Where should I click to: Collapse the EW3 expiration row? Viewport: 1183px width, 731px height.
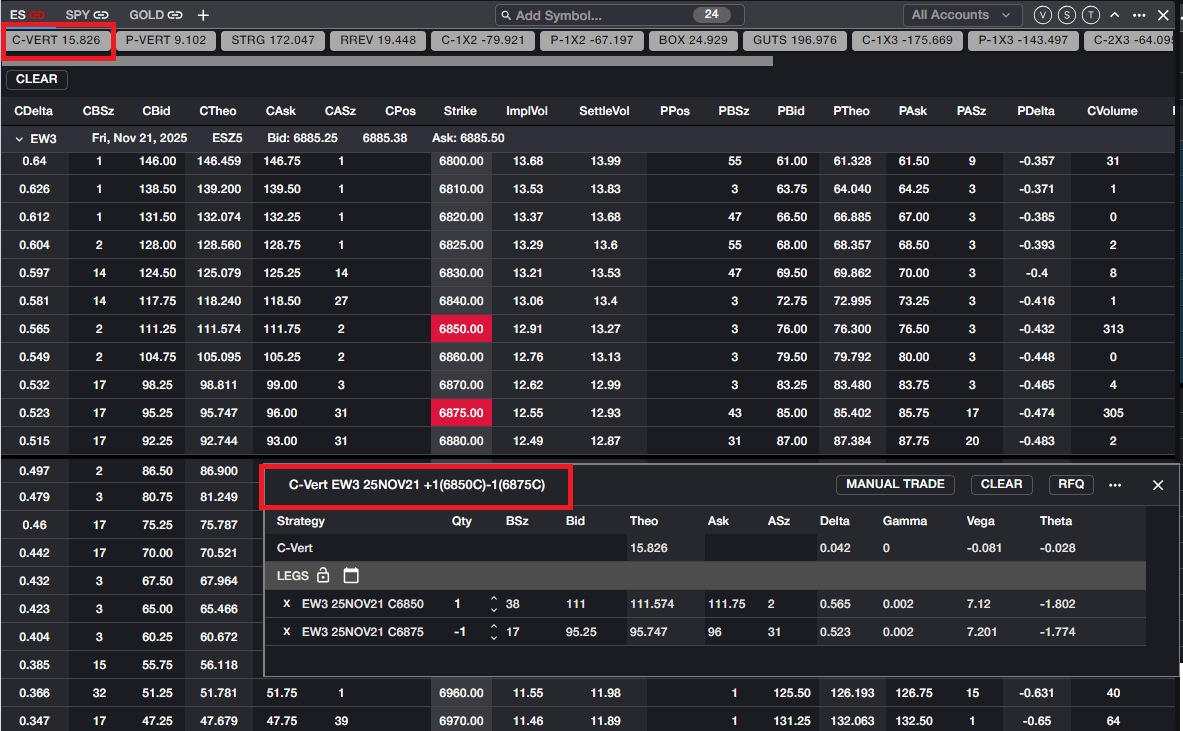tap(19, 139)
